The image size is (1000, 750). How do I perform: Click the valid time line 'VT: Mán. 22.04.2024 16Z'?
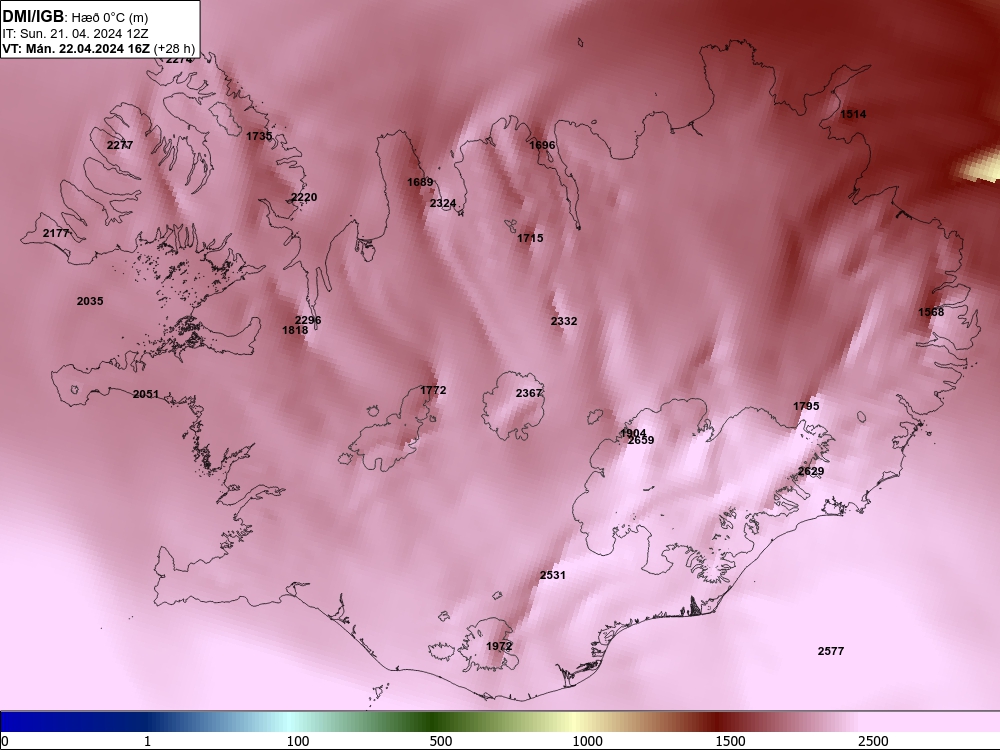pyautogui.click(x=77, y=49)
